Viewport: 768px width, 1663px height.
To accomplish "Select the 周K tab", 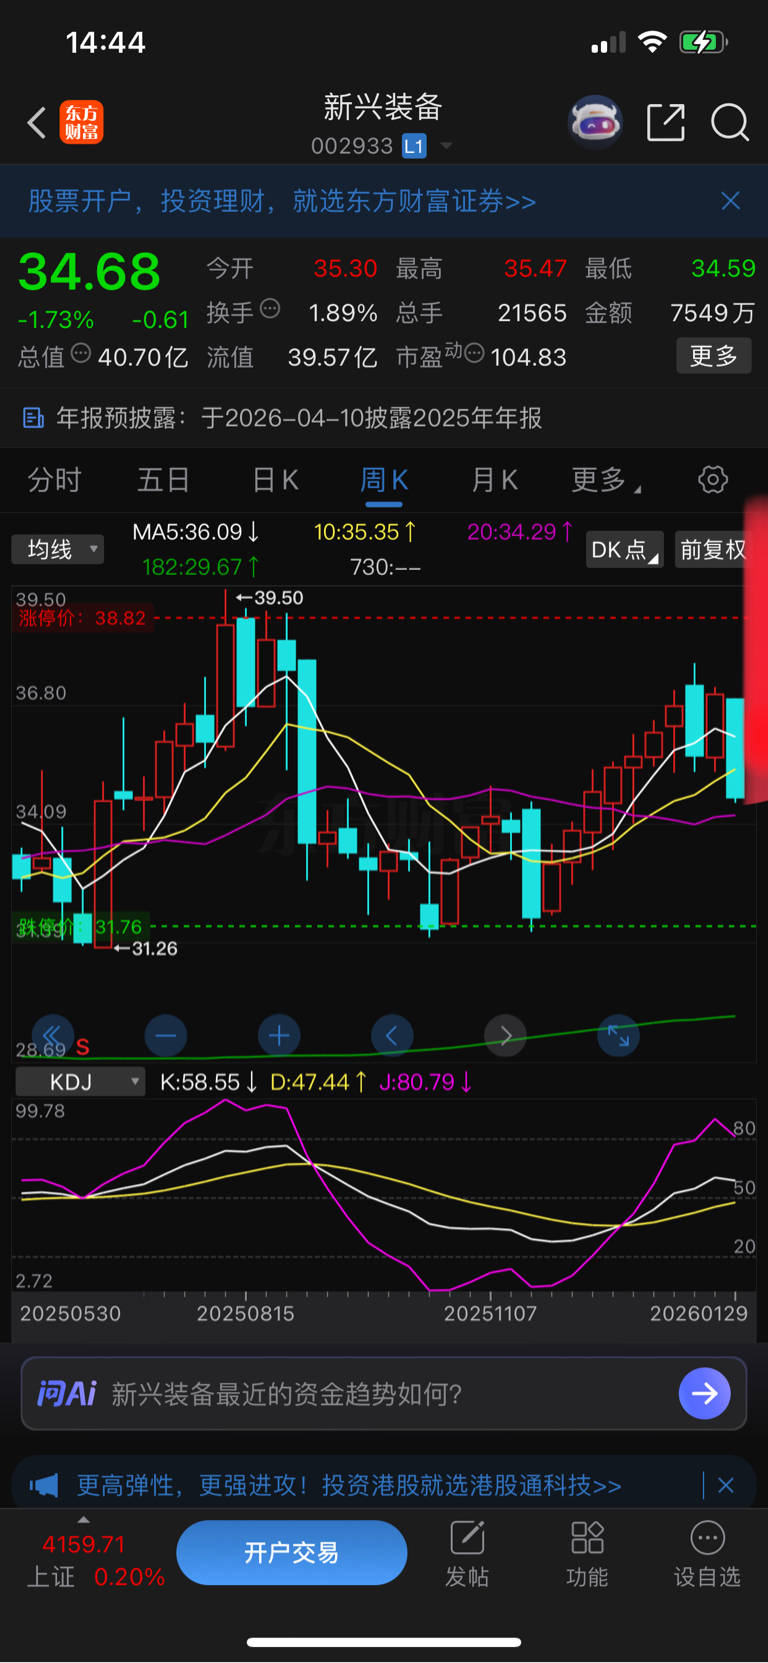I will click(x=384, y=480).
